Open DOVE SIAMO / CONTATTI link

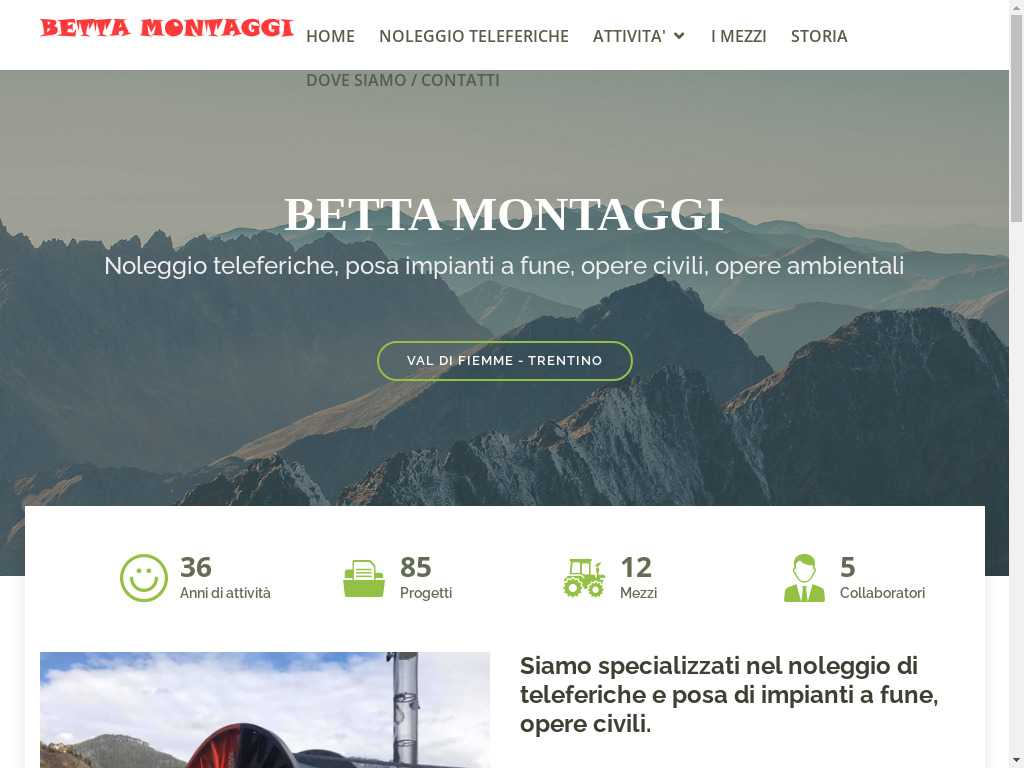tap(403, 80)
